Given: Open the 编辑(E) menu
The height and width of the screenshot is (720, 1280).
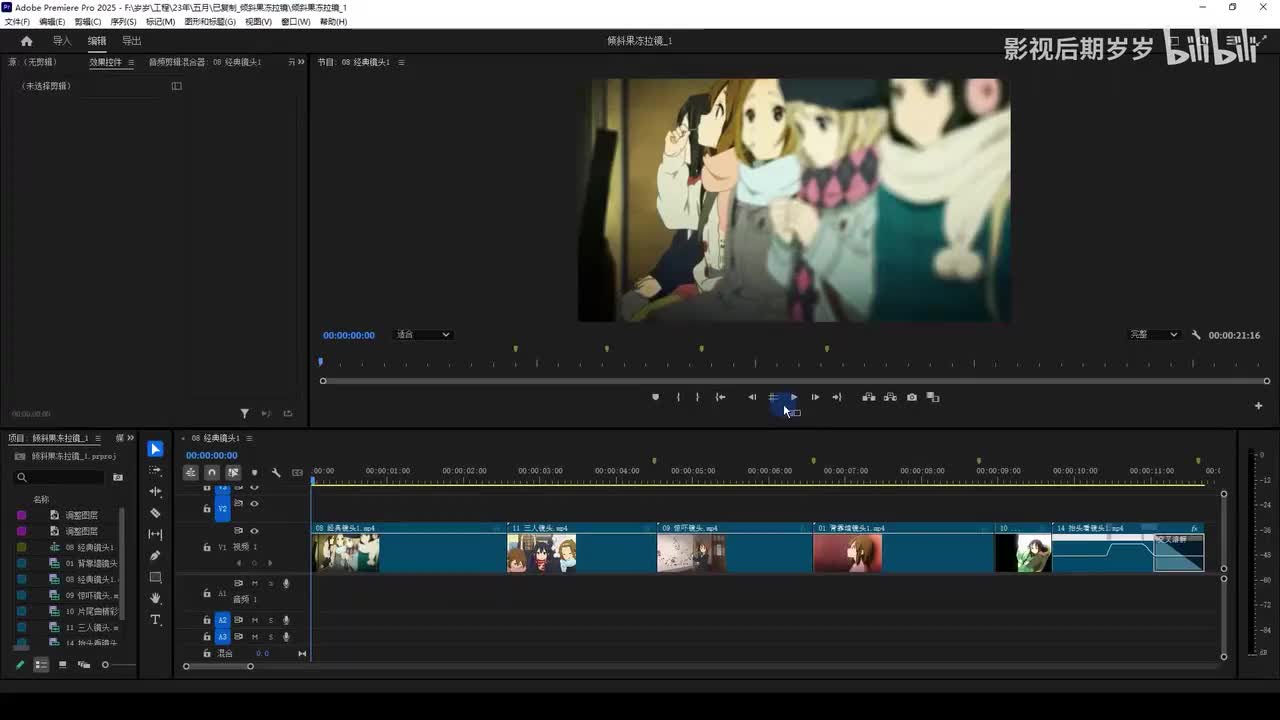Looking at the screenshot, I should pos(52,22).
